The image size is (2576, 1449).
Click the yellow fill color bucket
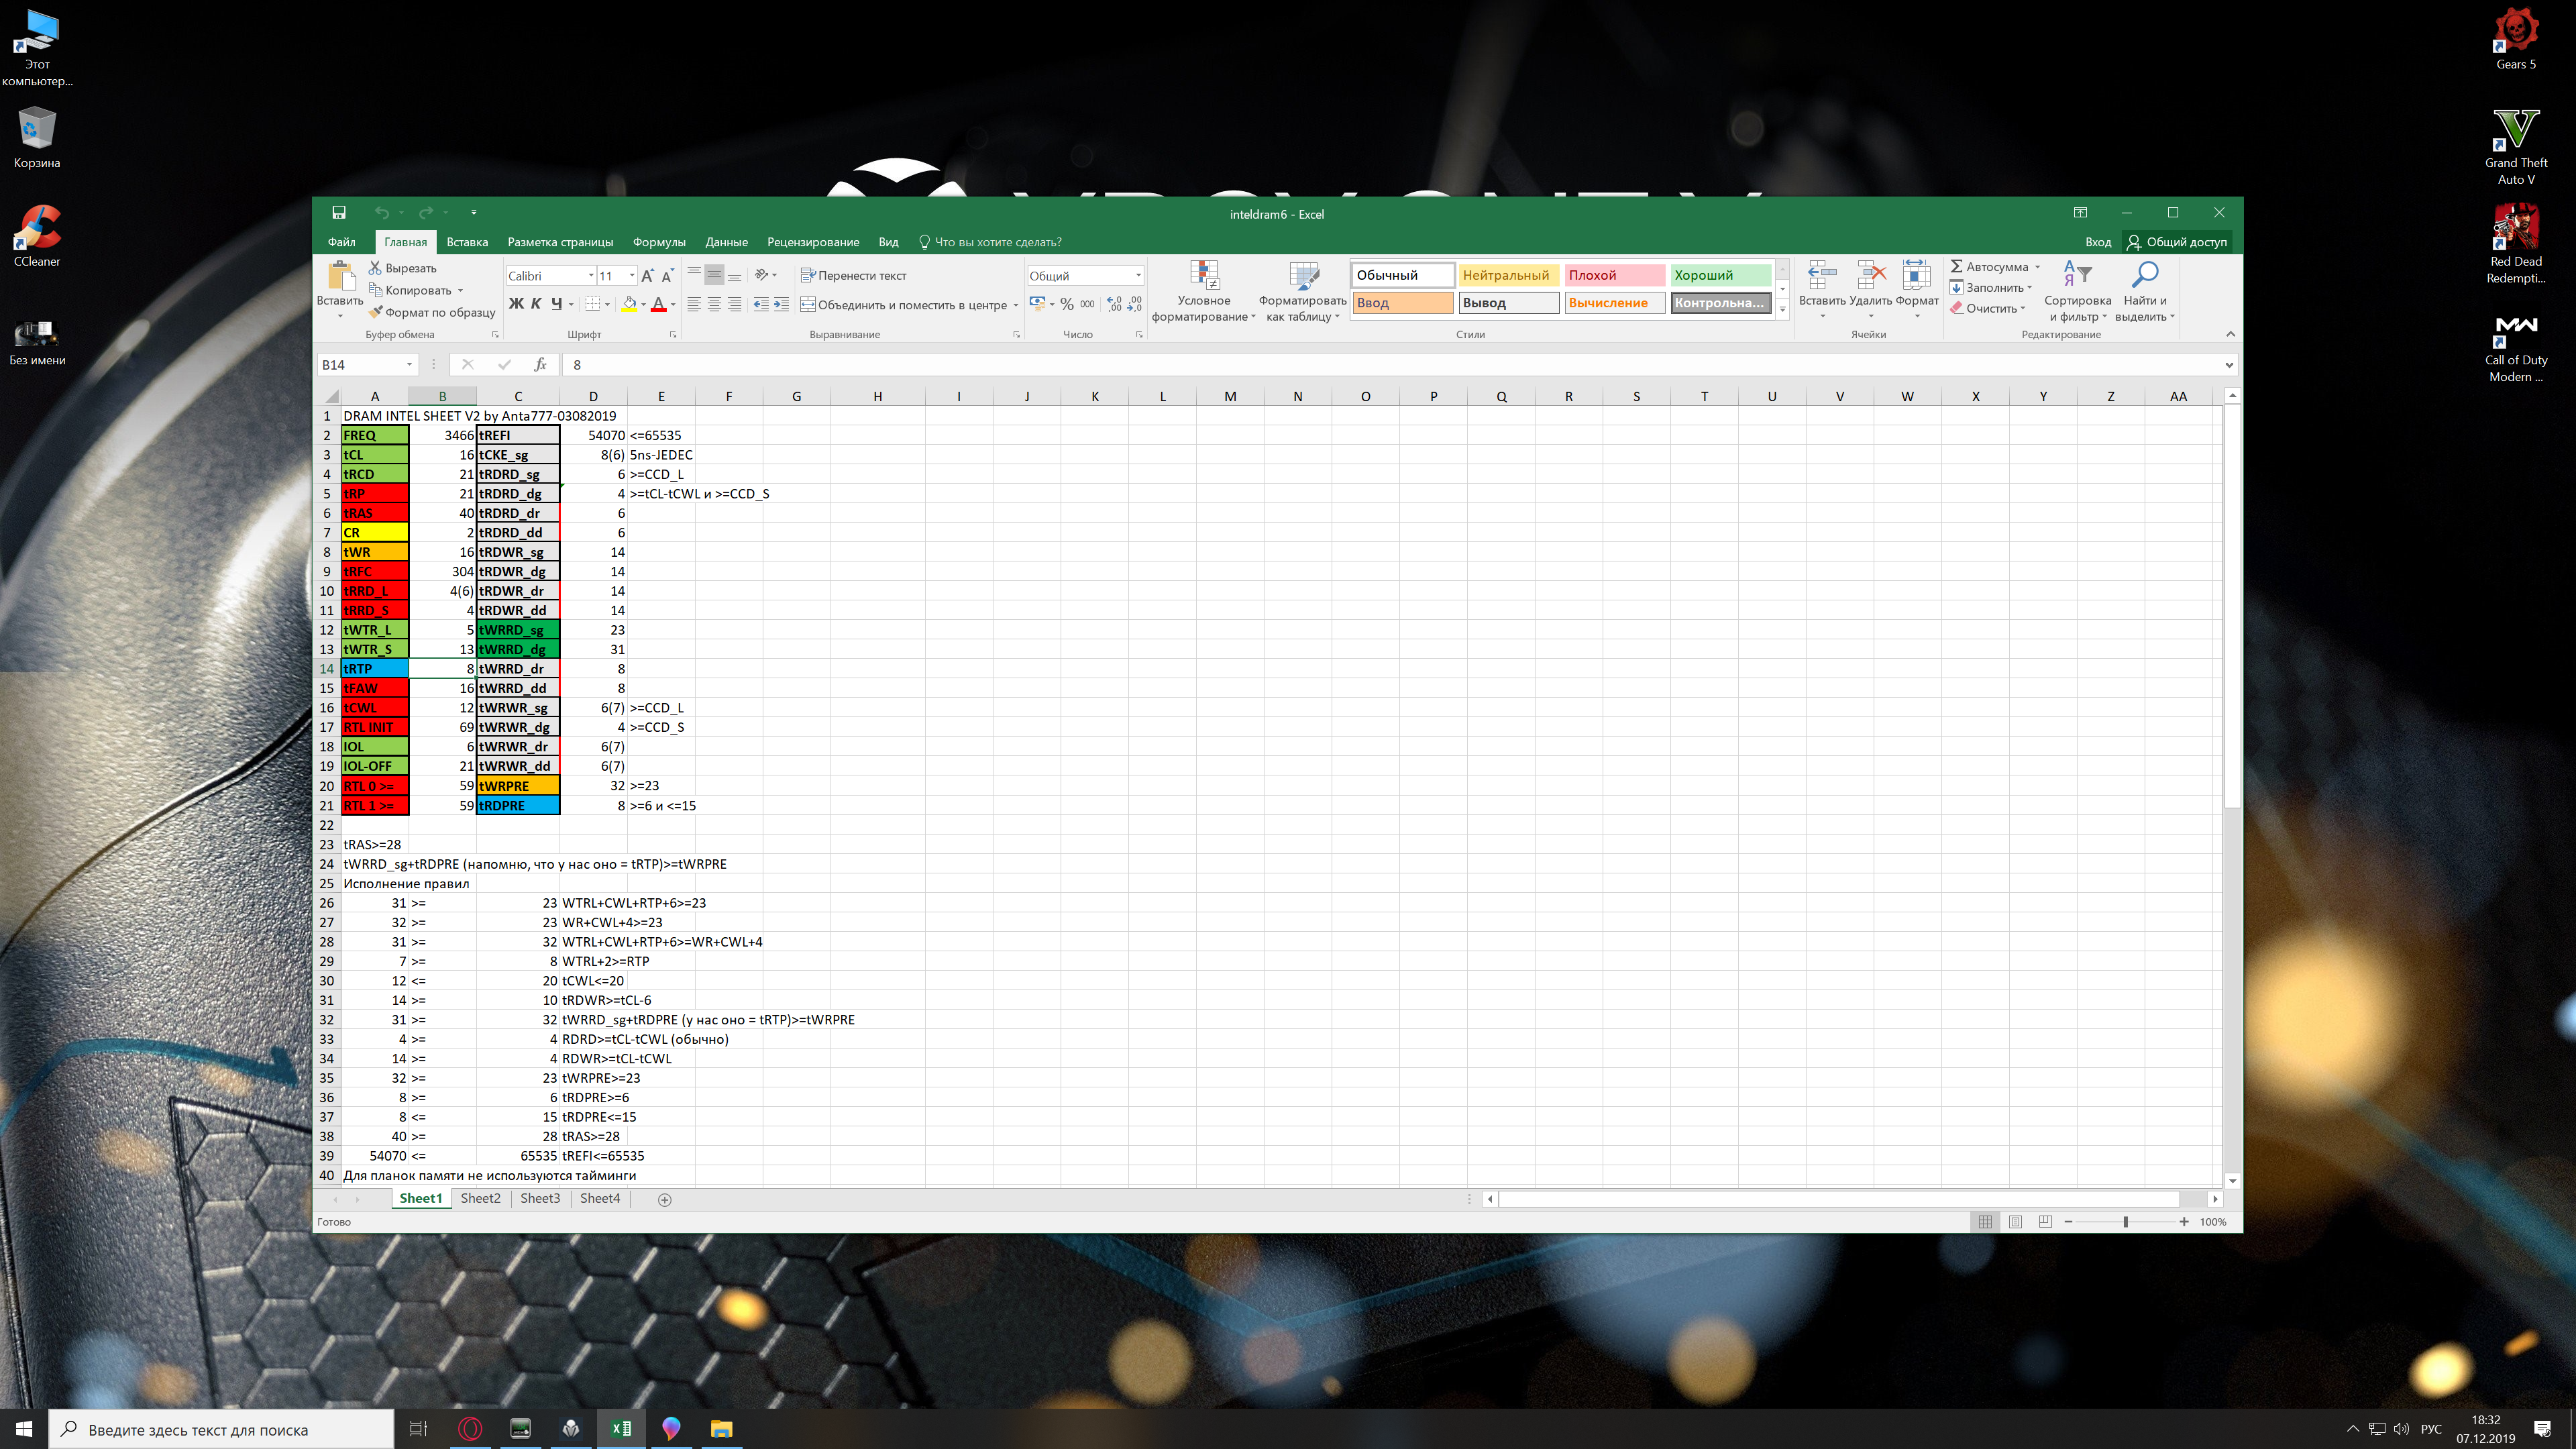[x=629, y=304]
